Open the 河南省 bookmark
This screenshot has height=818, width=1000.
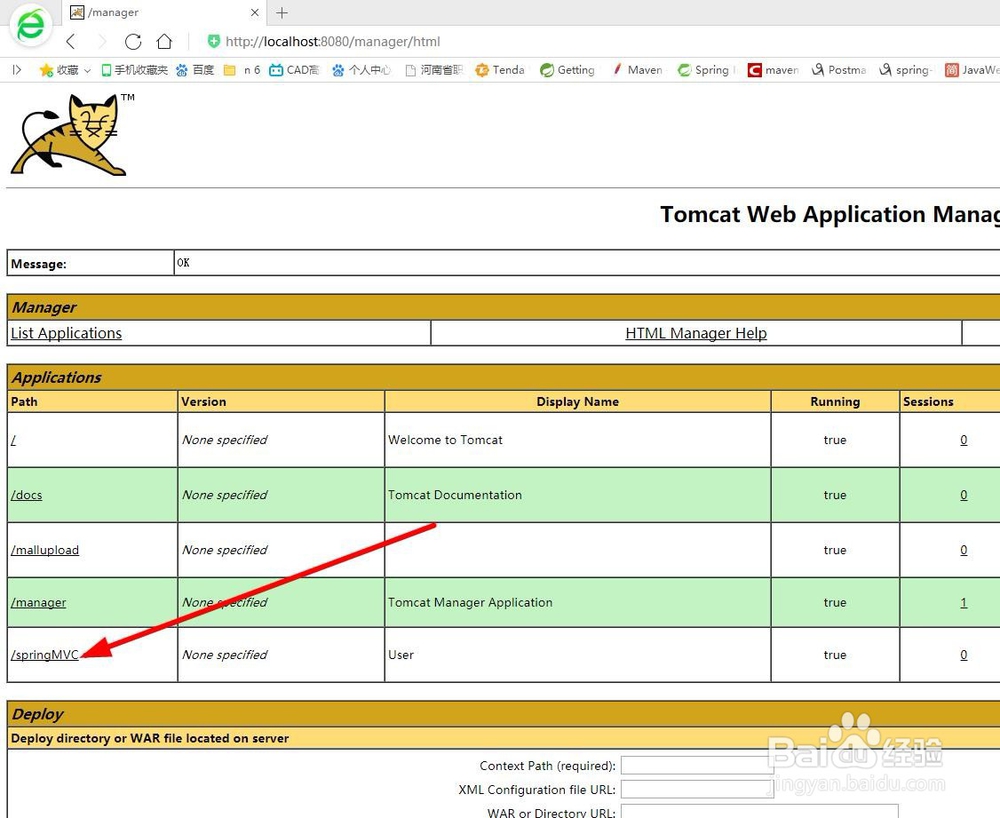pyautogui.click(x=434, y=69)
